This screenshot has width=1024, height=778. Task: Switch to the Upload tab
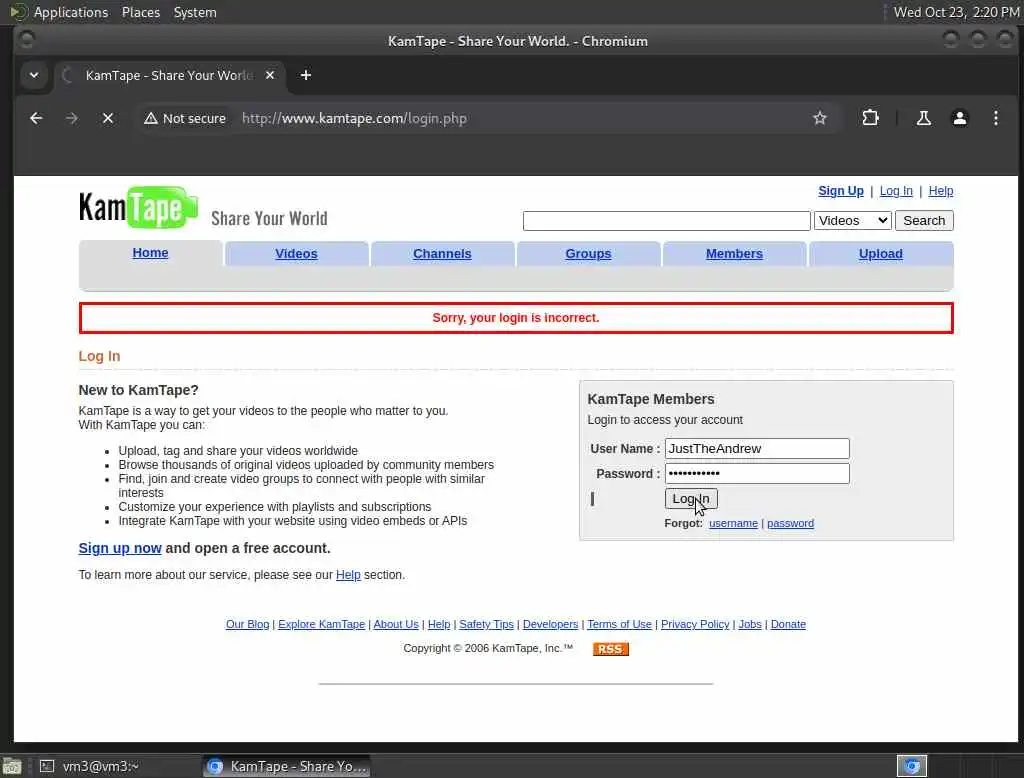tap(880, 253)
